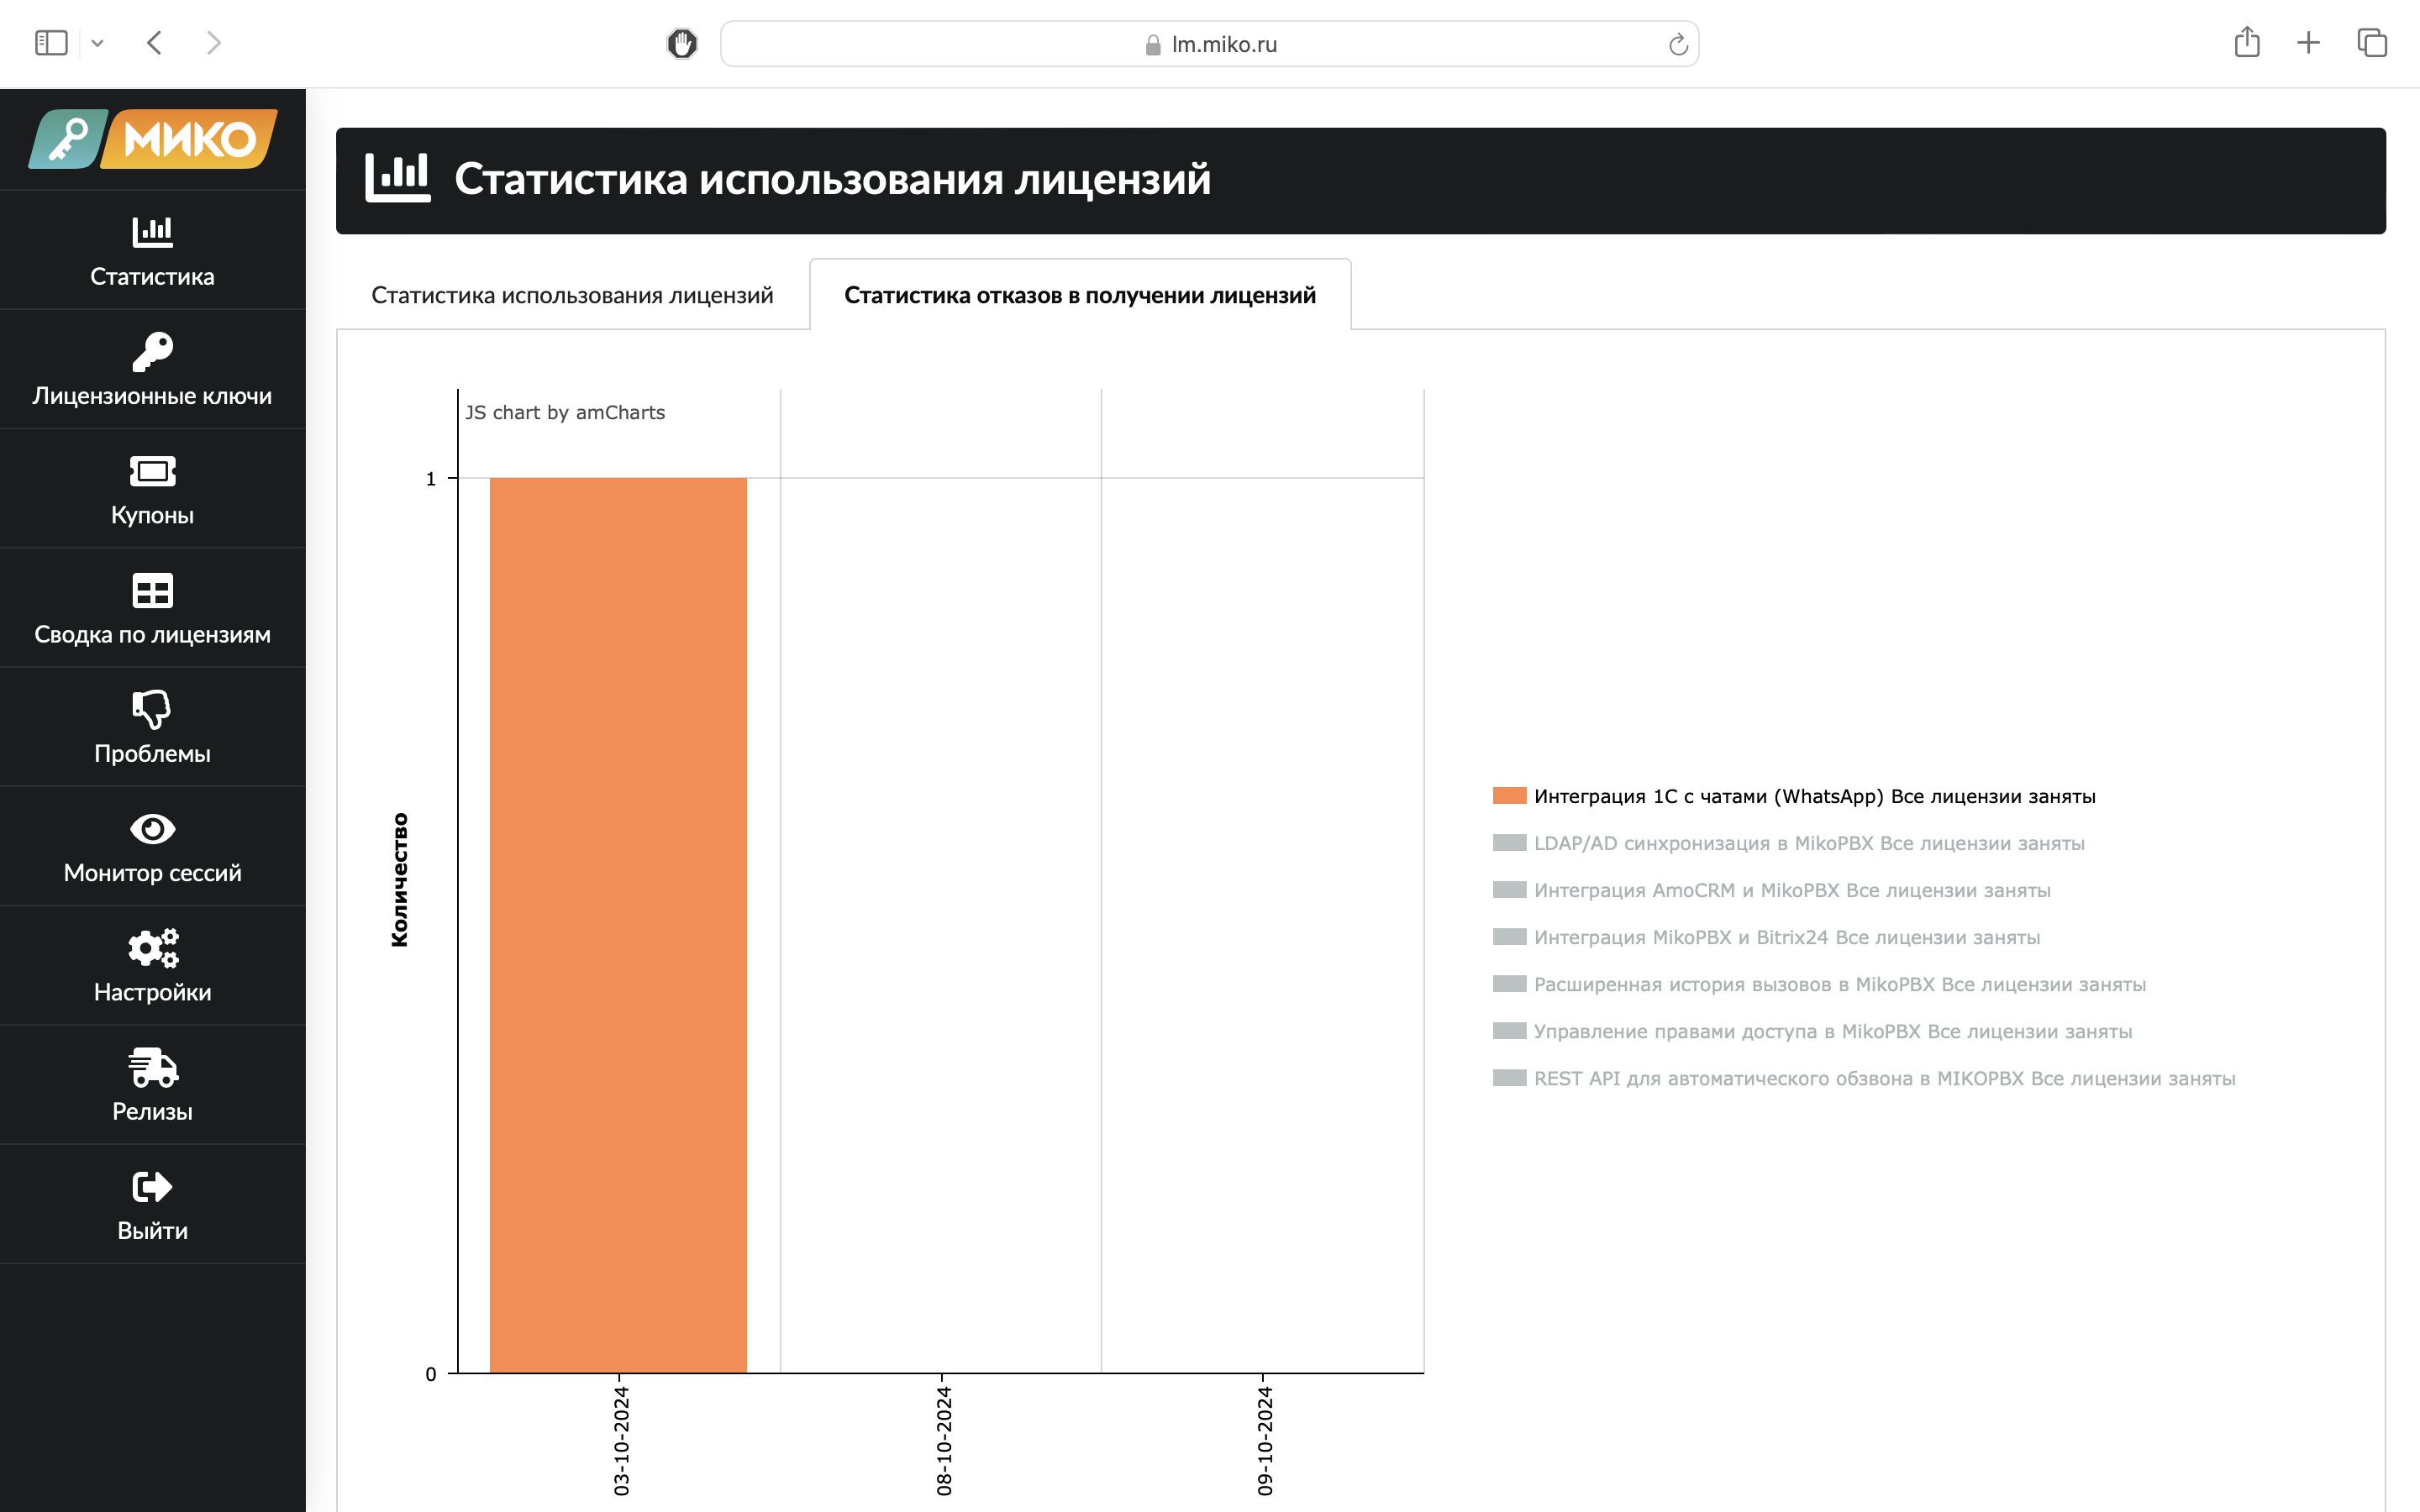Image resolution: width=2420 pixels, height=1512 pixels.
Task: Open the Монитор сессий eye icon
Action: tap(152, 829)
